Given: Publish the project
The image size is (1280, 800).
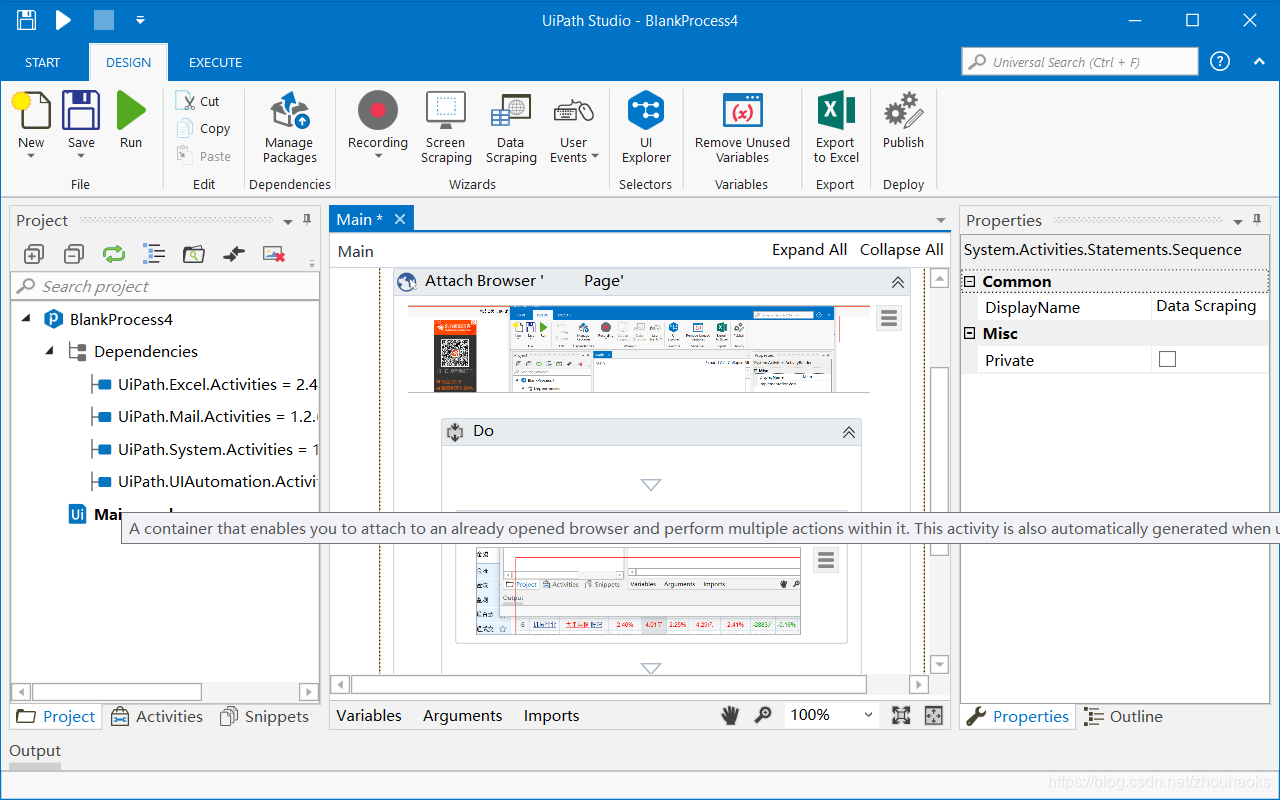Looking at the screenshot, I should [x=903, y=121].
